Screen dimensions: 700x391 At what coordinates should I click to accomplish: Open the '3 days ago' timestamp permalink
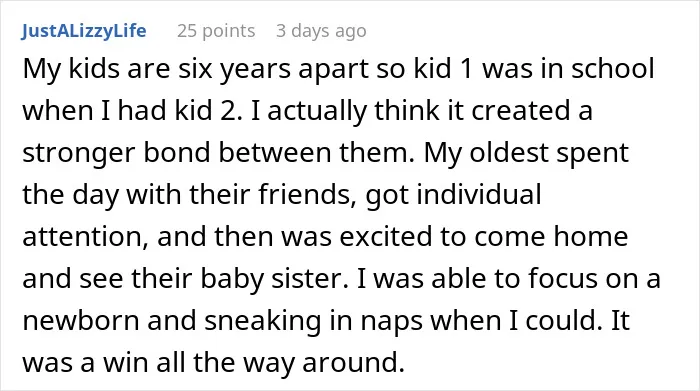[321, 31]
